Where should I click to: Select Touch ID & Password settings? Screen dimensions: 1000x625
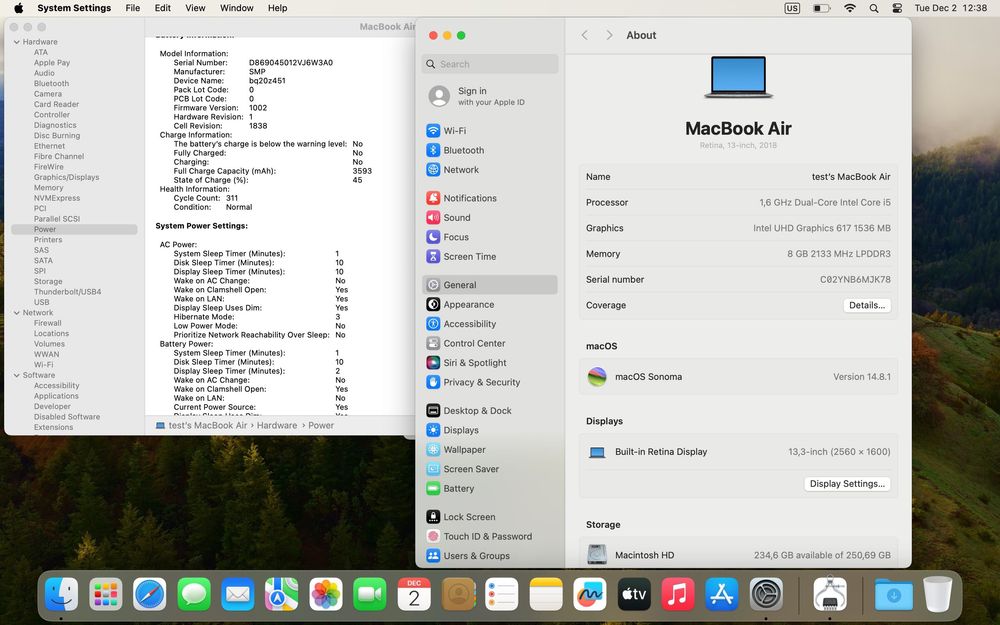point(489,536)
